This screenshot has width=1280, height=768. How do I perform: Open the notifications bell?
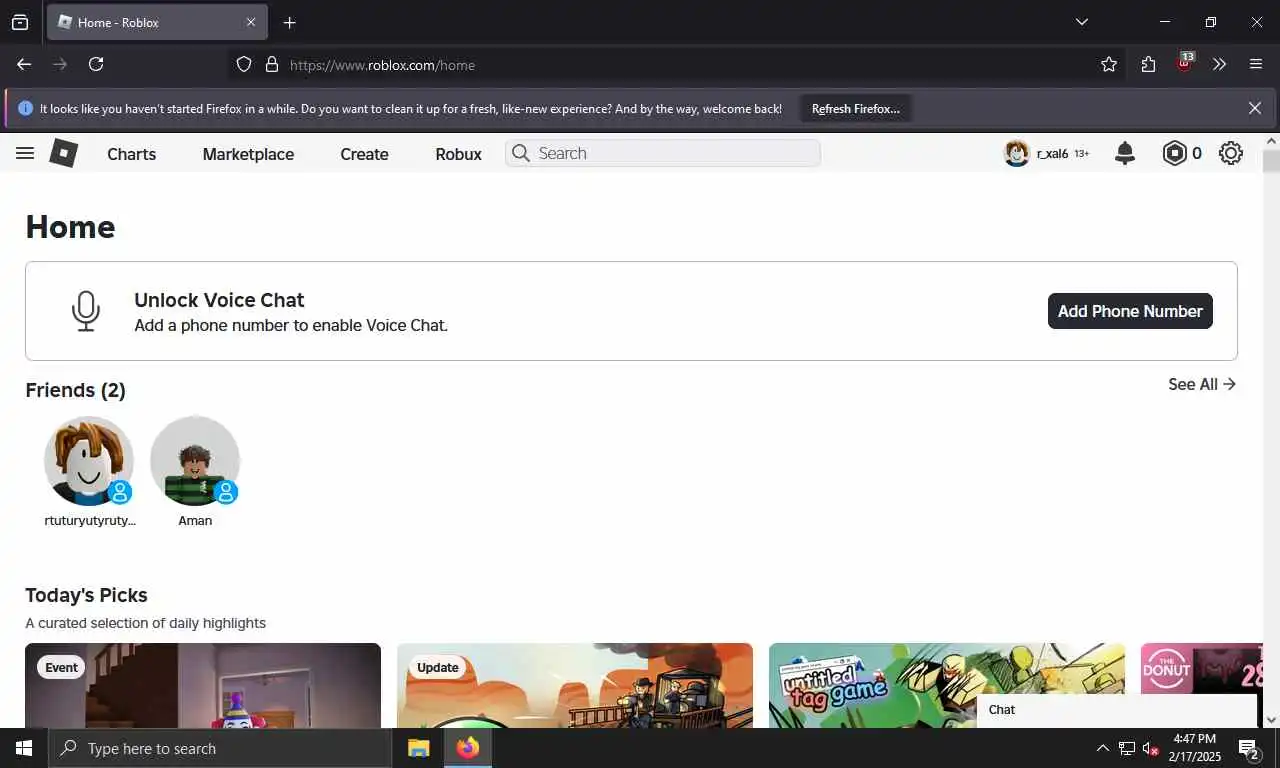coord(1125,153)
